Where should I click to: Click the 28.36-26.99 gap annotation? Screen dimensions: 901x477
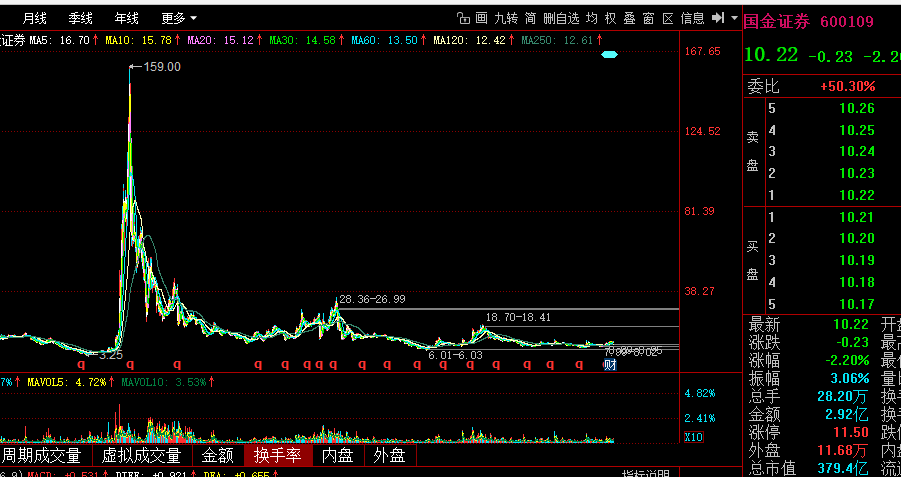[372, 299]
